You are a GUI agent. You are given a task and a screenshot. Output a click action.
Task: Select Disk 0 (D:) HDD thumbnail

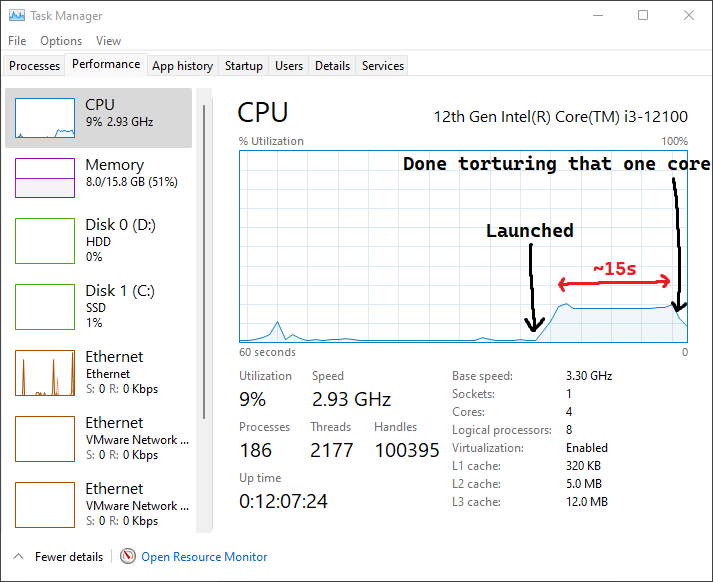point(45,241)
